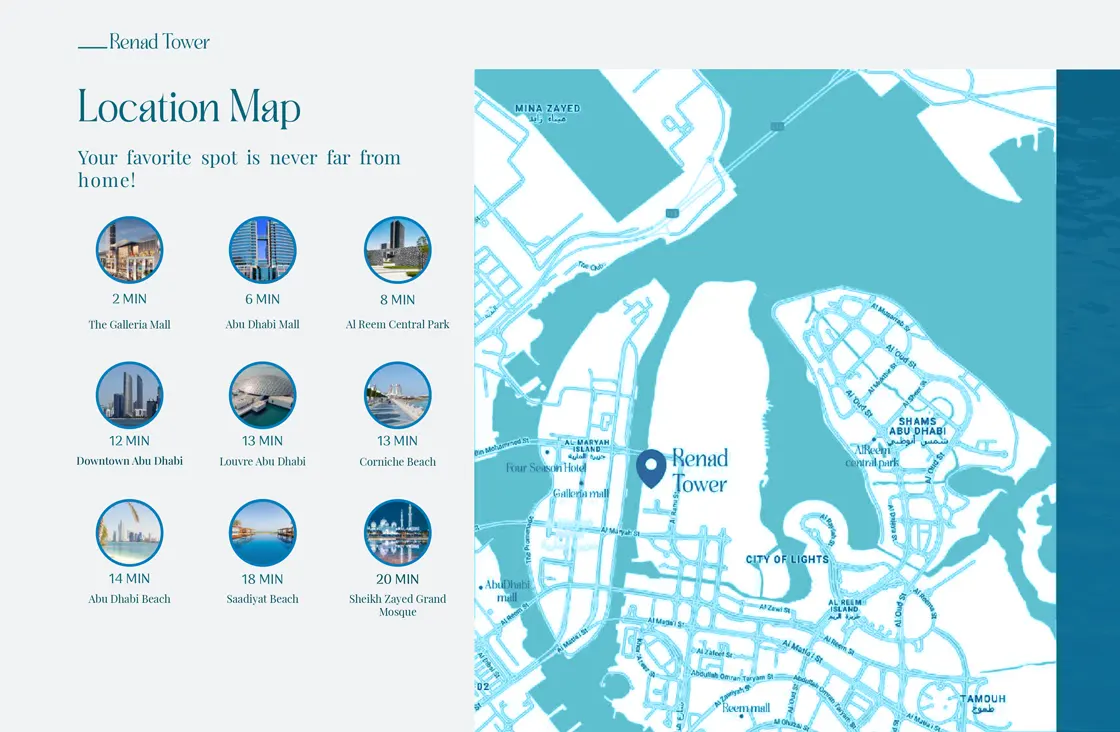Select the Four Season Hotel map label
The height and width of the screenshot is (732, 1120).
[544, 468]
